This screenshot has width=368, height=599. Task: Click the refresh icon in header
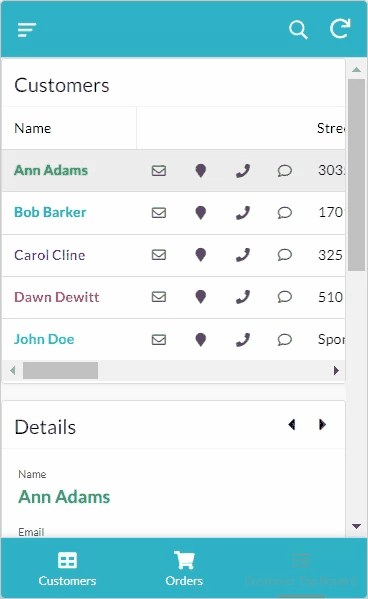pyautogui.click(x=340, y=29)
